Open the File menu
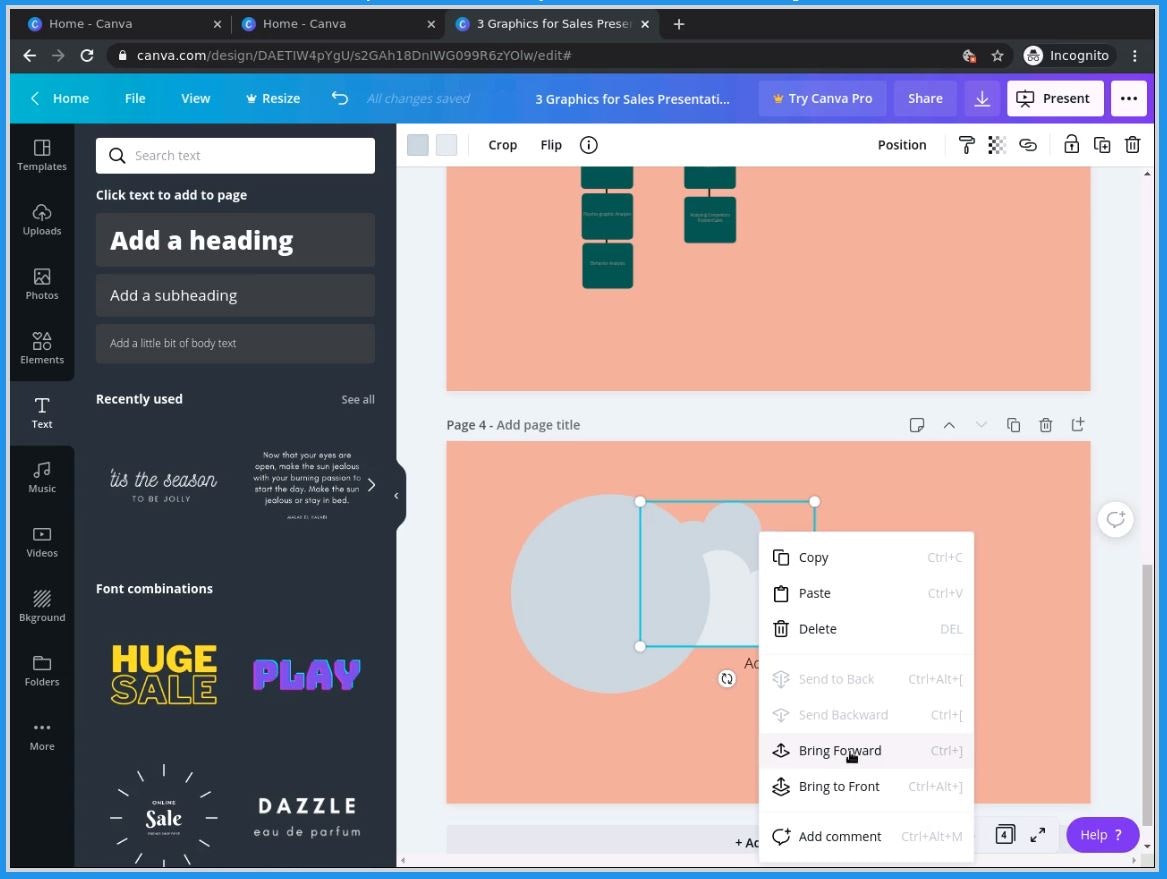Image resolution: width=1167 pixels, height=879 pixels. tap(134, 98)
